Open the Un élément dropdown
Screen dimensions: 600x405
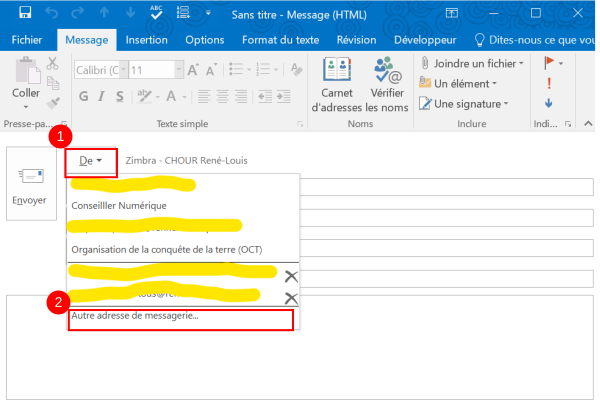tap(467, 83)
